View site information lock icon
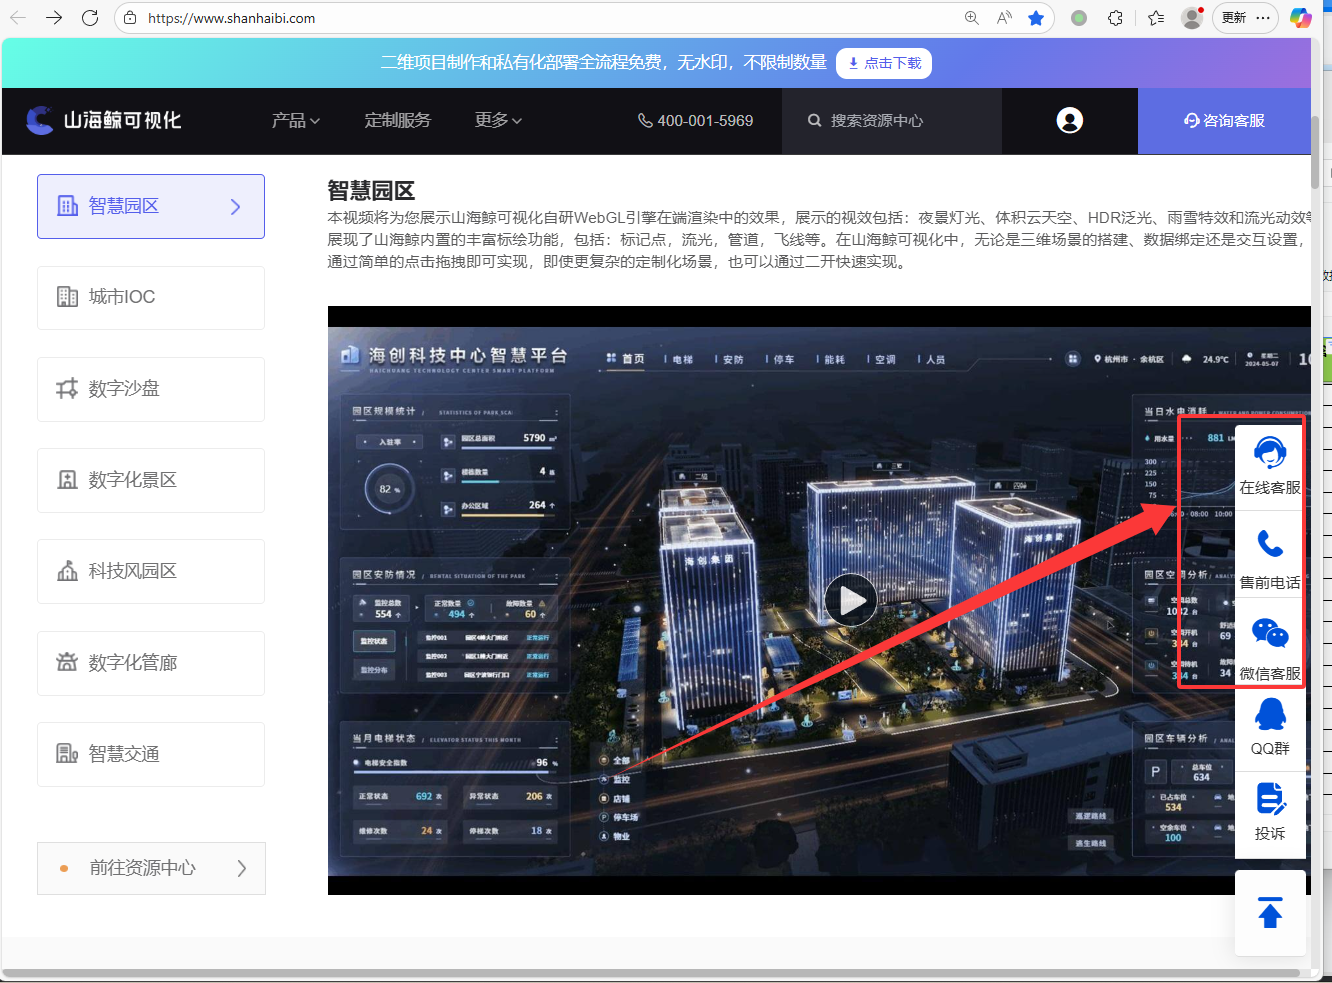 coord(130,18)
